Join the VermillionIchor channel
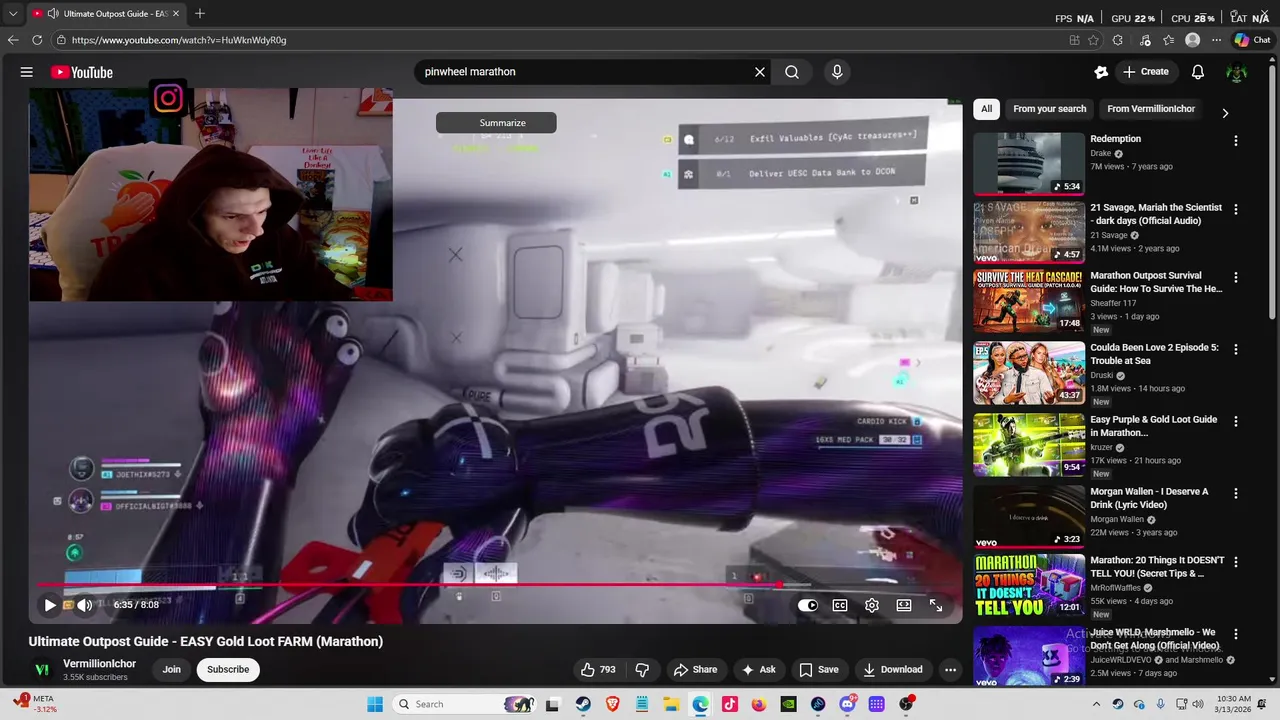The height and width of the screenshot is (720, 1280). (172, 670)
